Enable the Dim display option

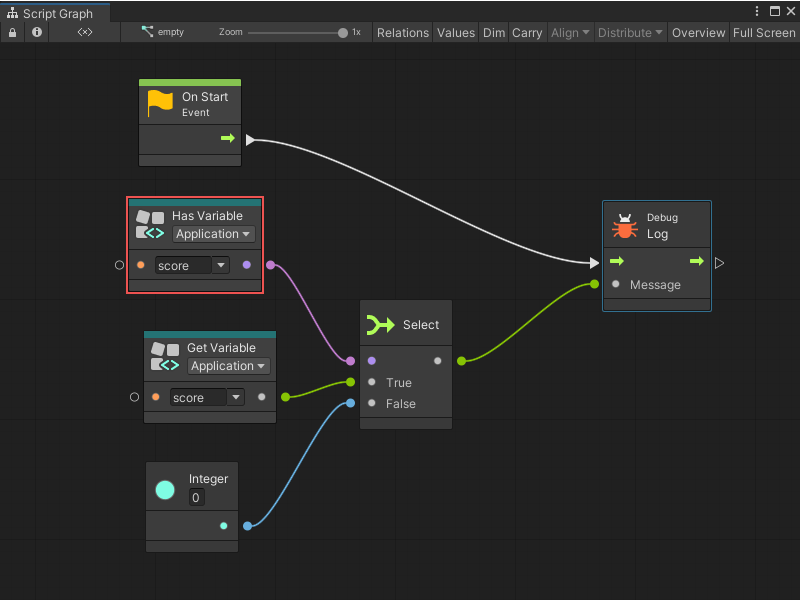(x=494, y=32)
